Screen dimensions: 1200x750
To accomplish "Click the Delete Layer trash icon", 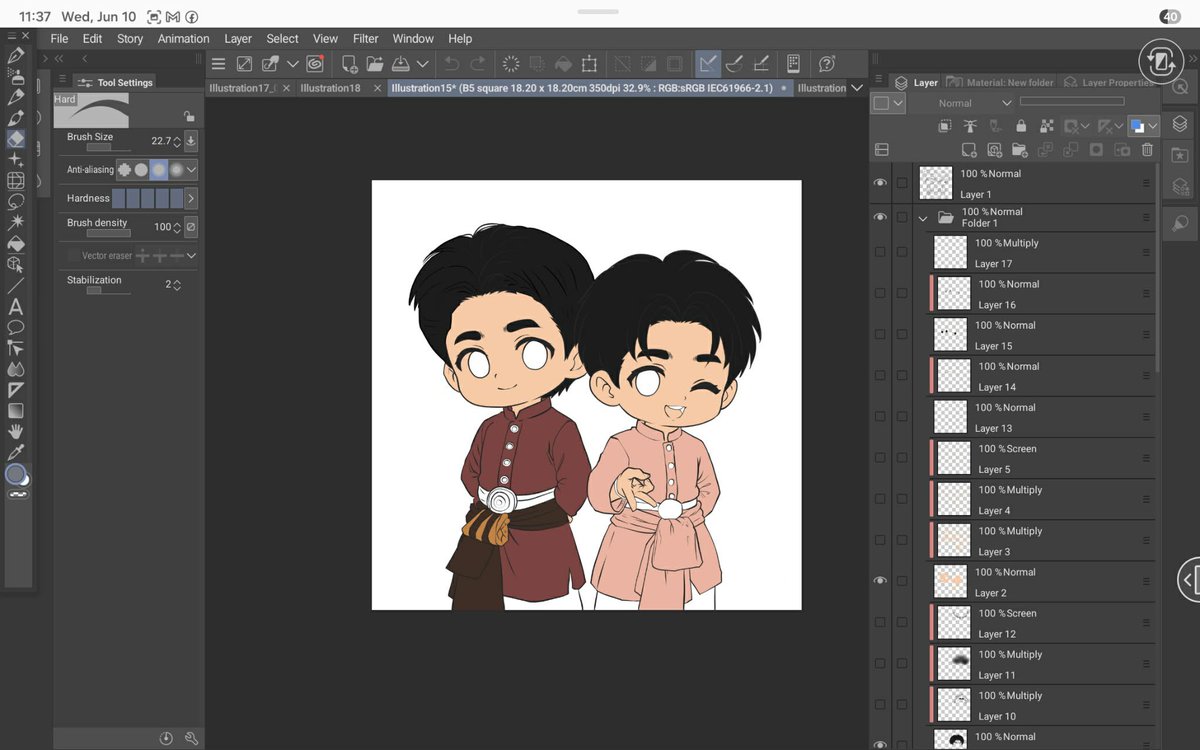I will tap(1147, 150).
